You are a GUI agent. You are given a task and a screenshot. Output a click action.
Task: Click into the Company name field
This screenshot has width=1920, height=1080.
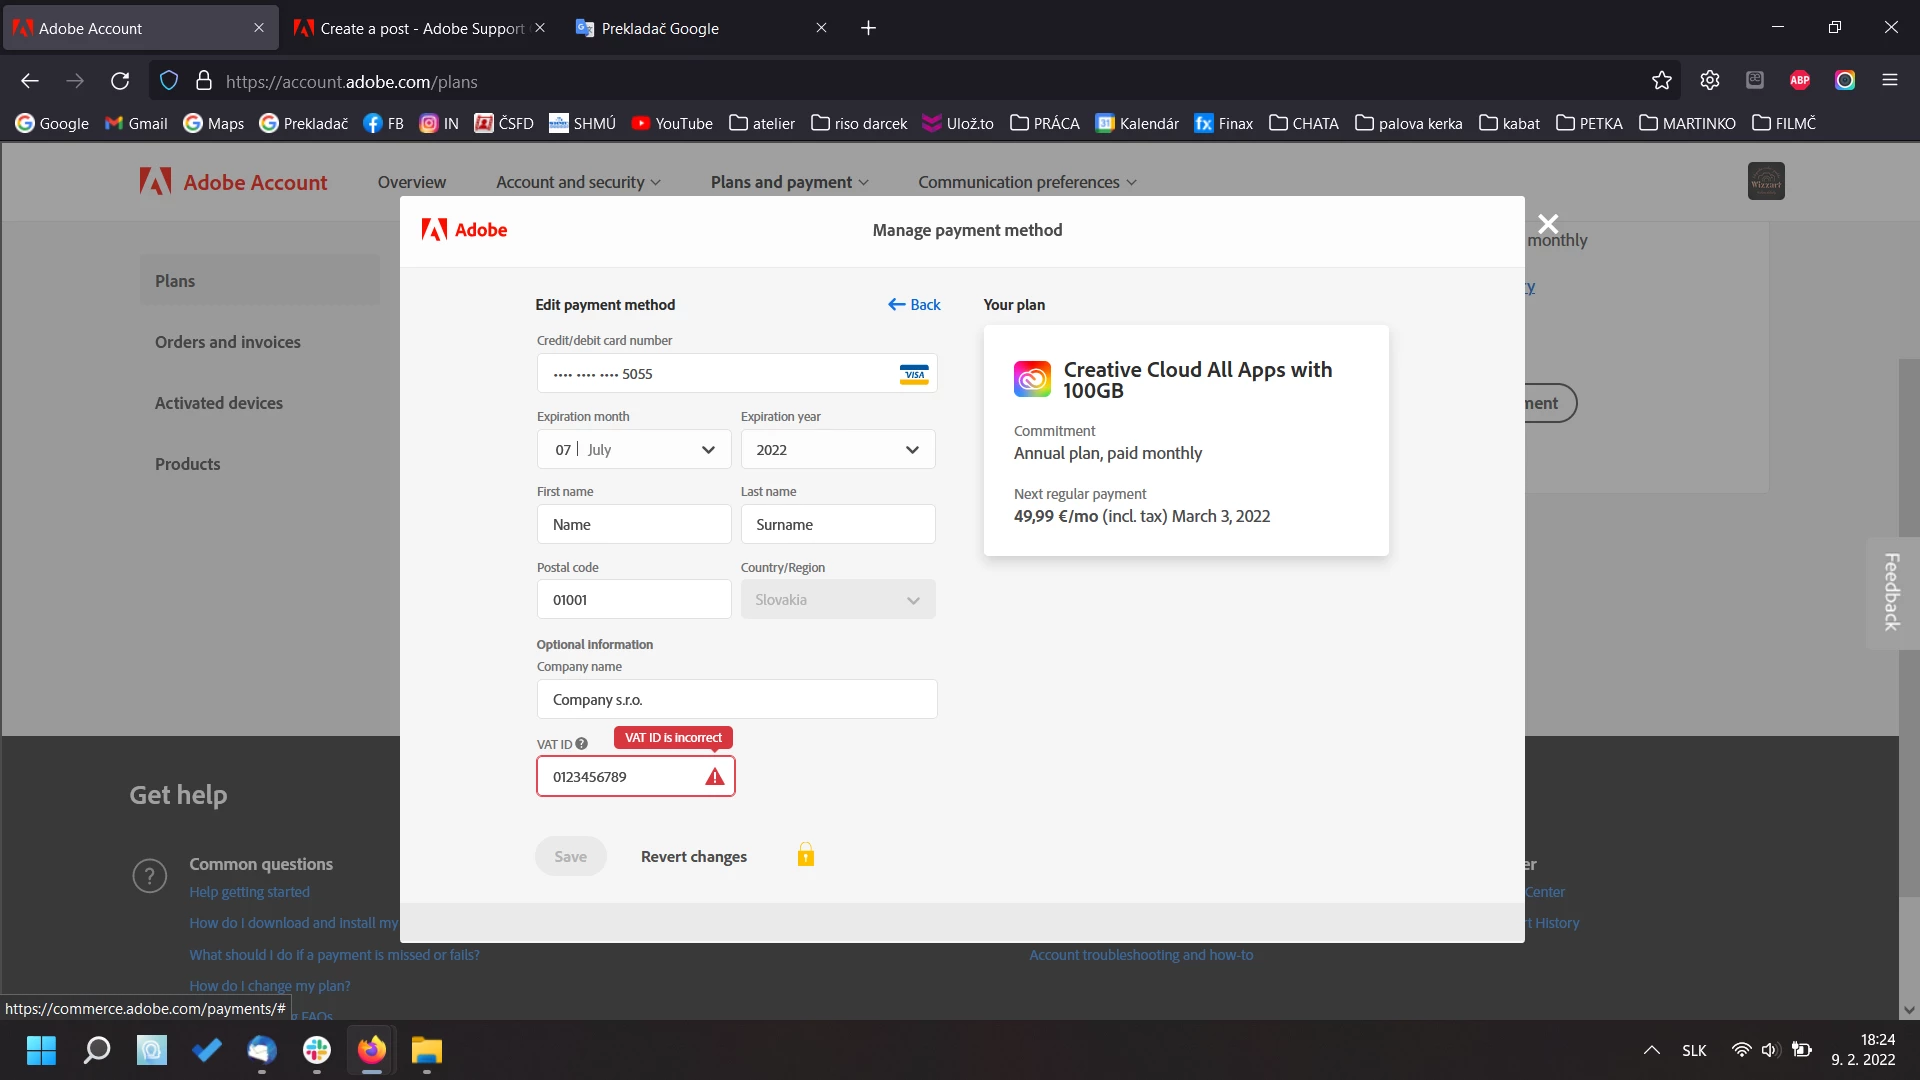coord(736,700)
